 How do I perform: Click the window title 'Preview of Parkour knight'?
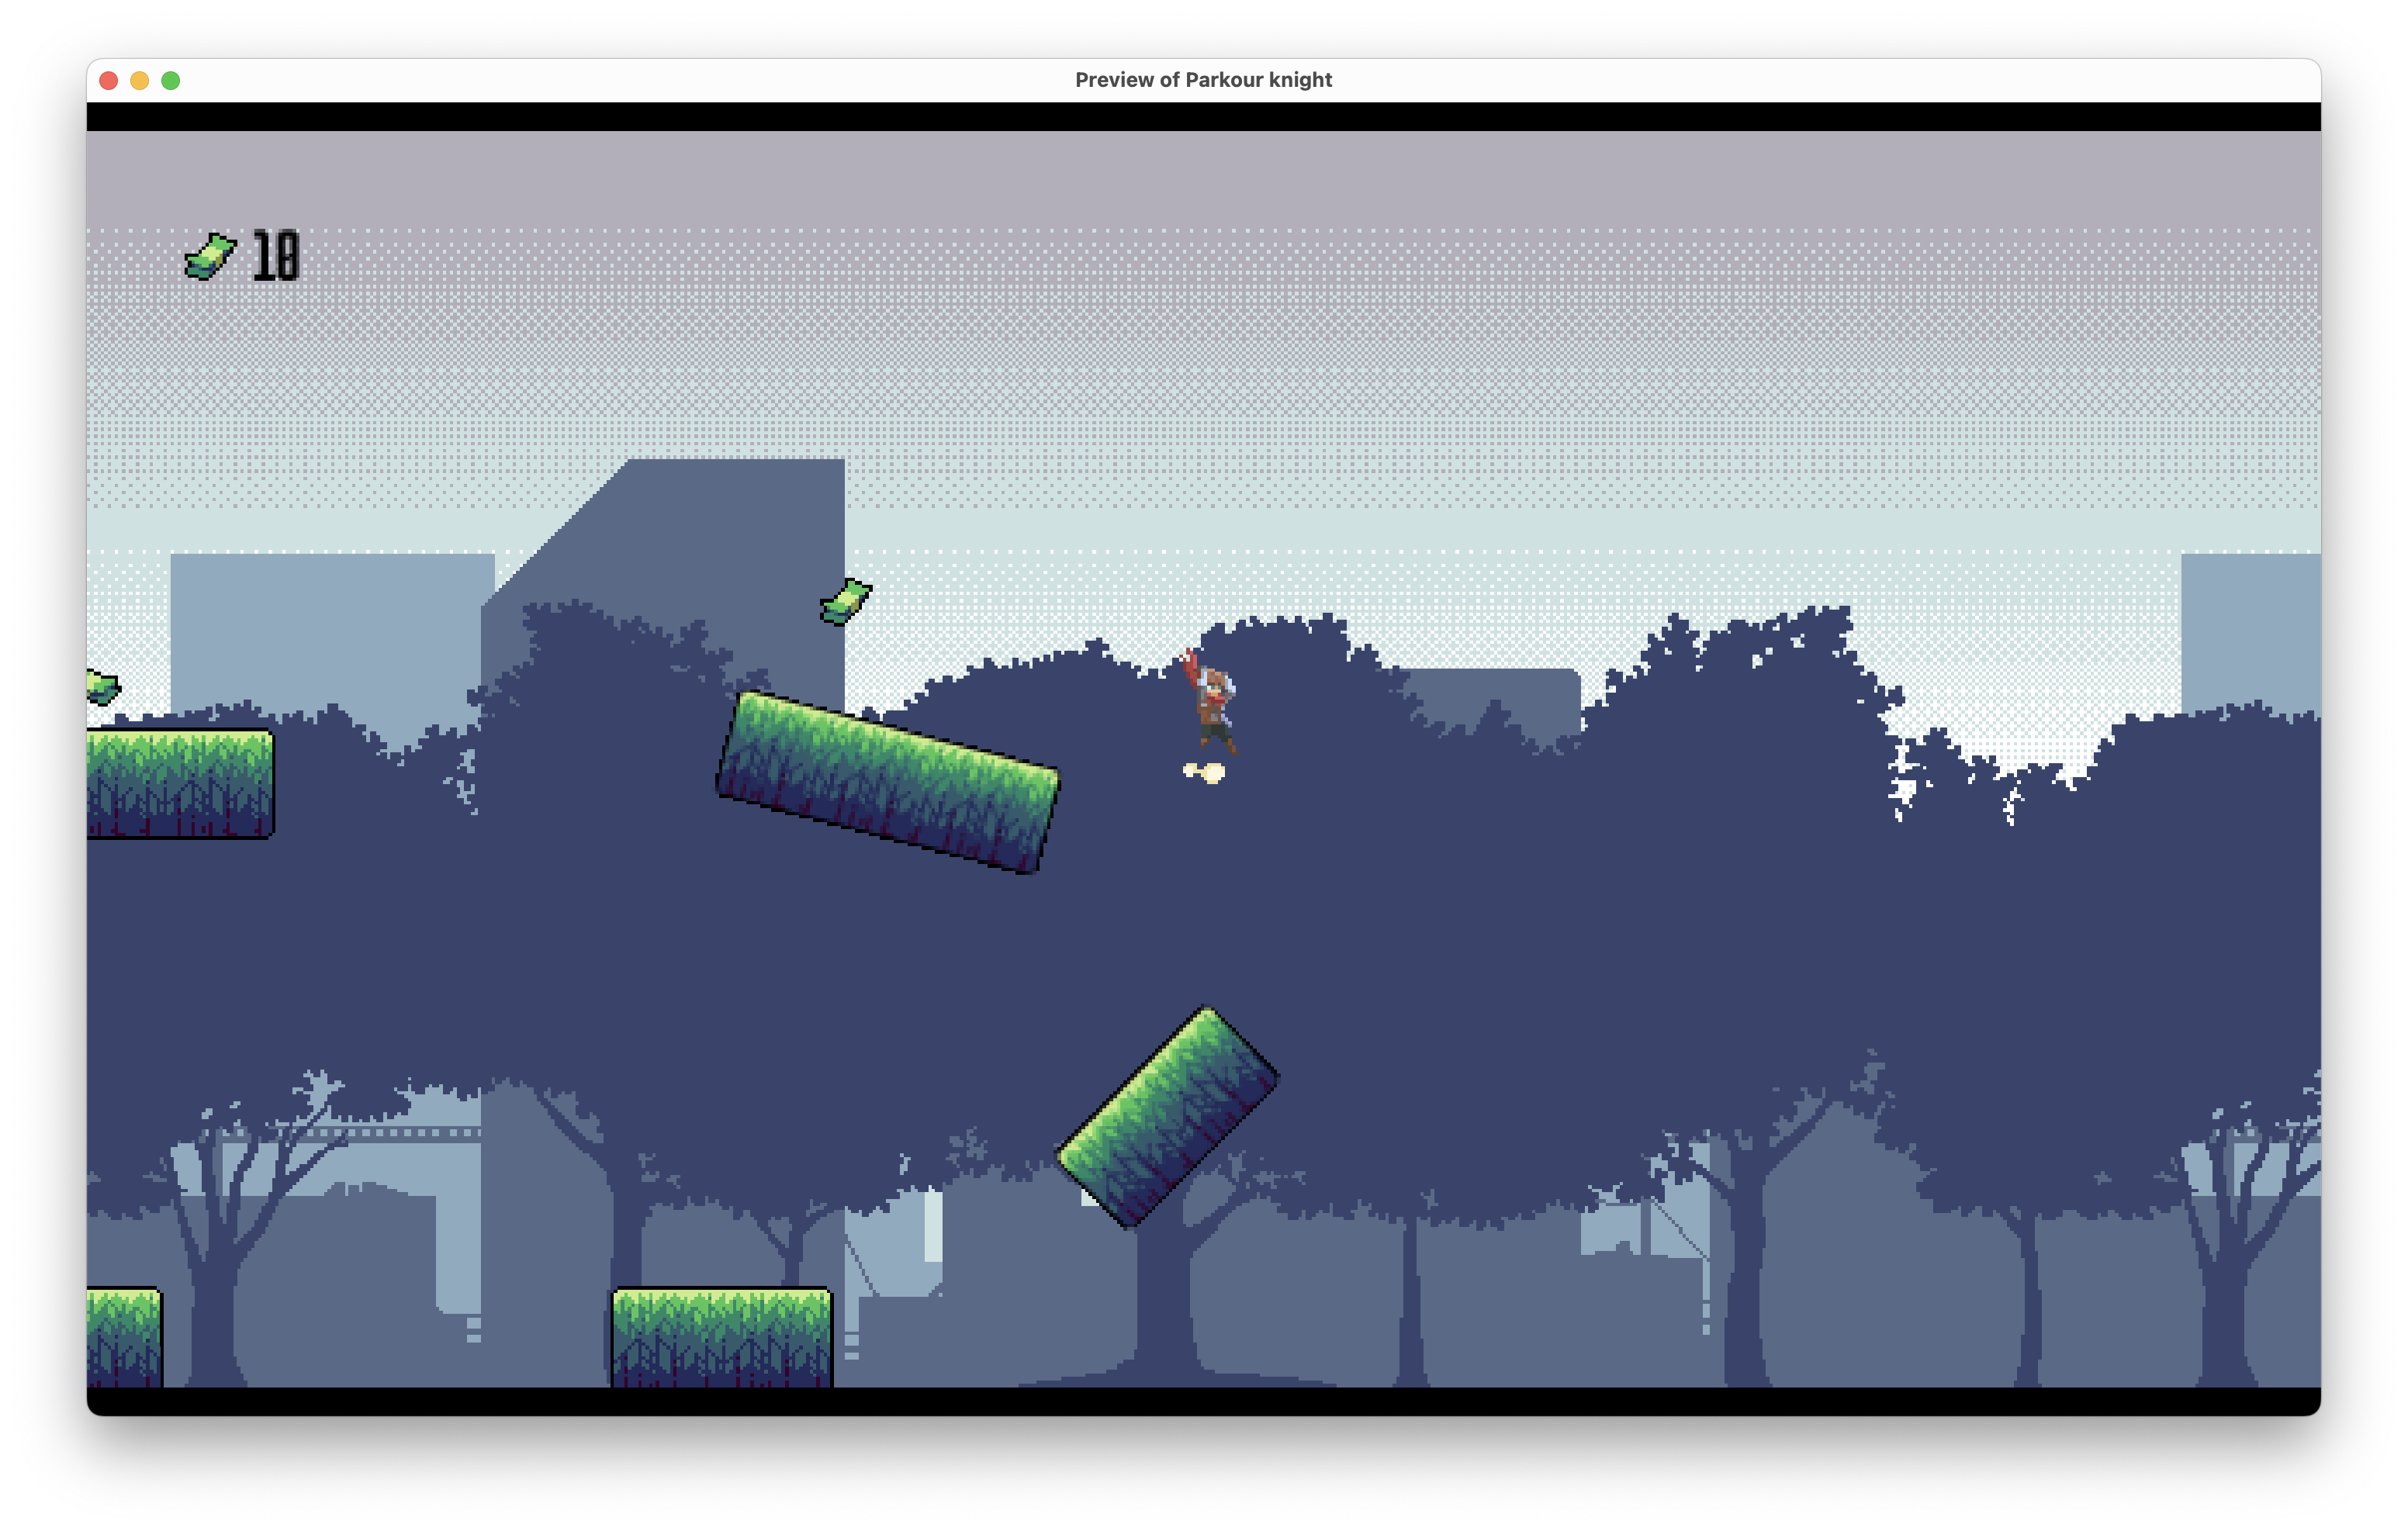click(1203, 80)
